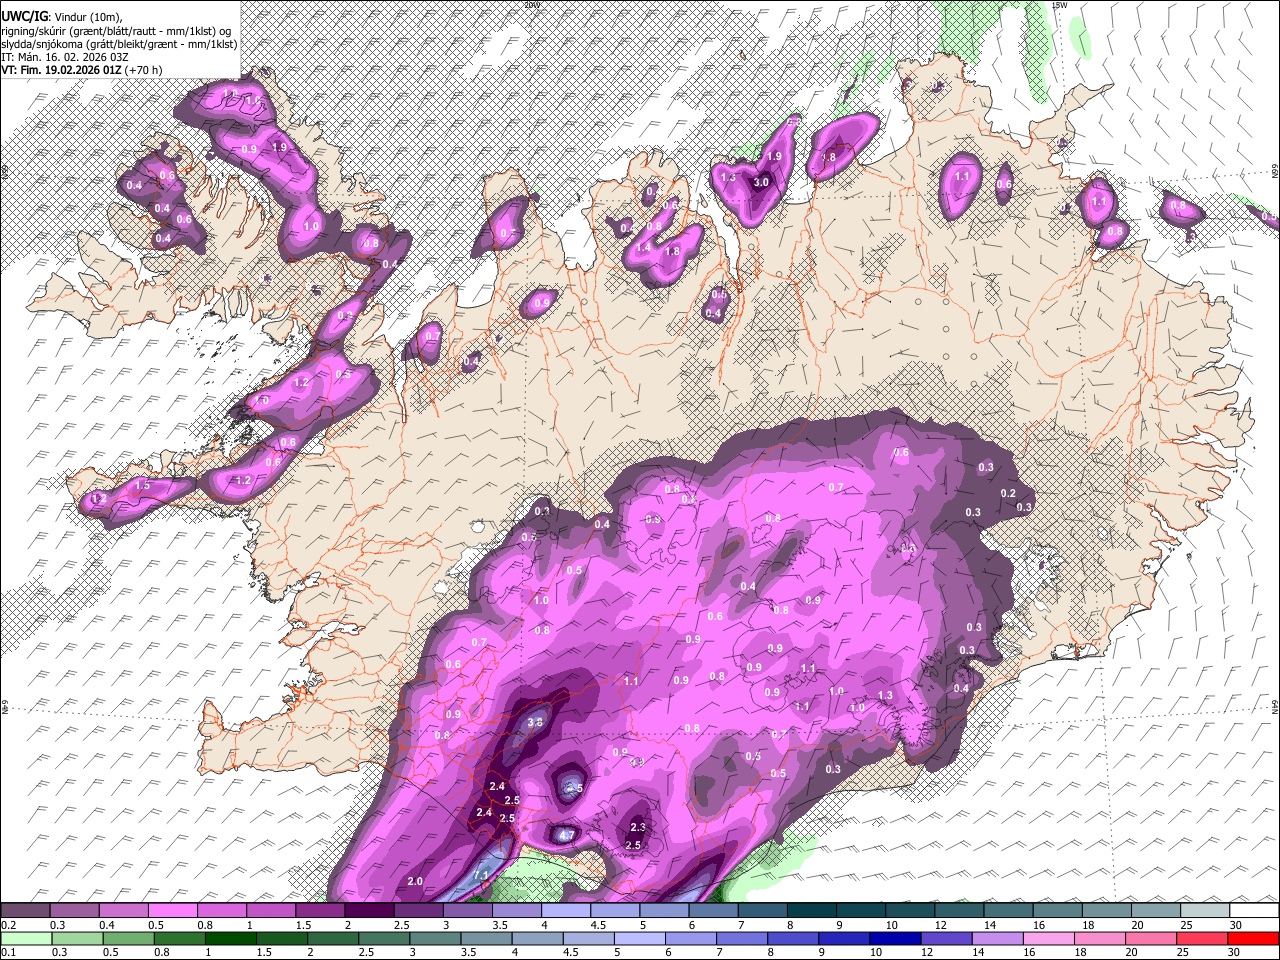
Task: Select the palest green swatch between 0.1 and 0.3, bottom legend row
Action: pos(25,938)
